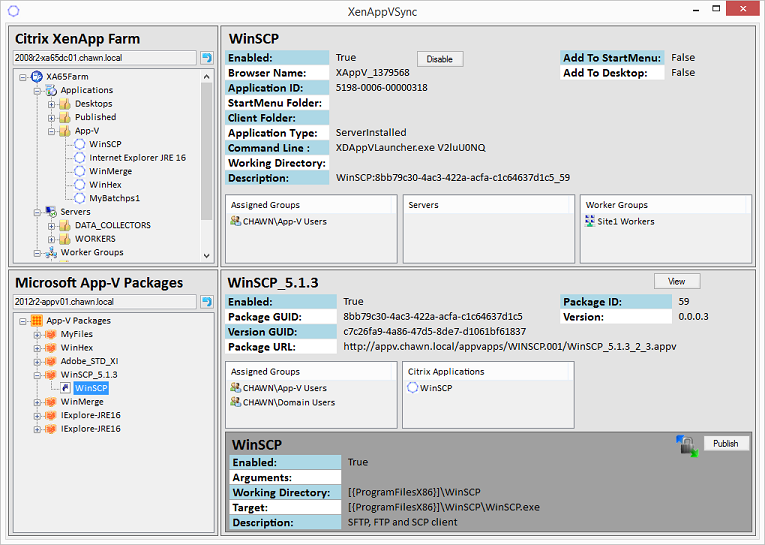Click the Worker Groups node icon
Image resolution: width=765 pixels, height=545 pixels.
point(51,252)
